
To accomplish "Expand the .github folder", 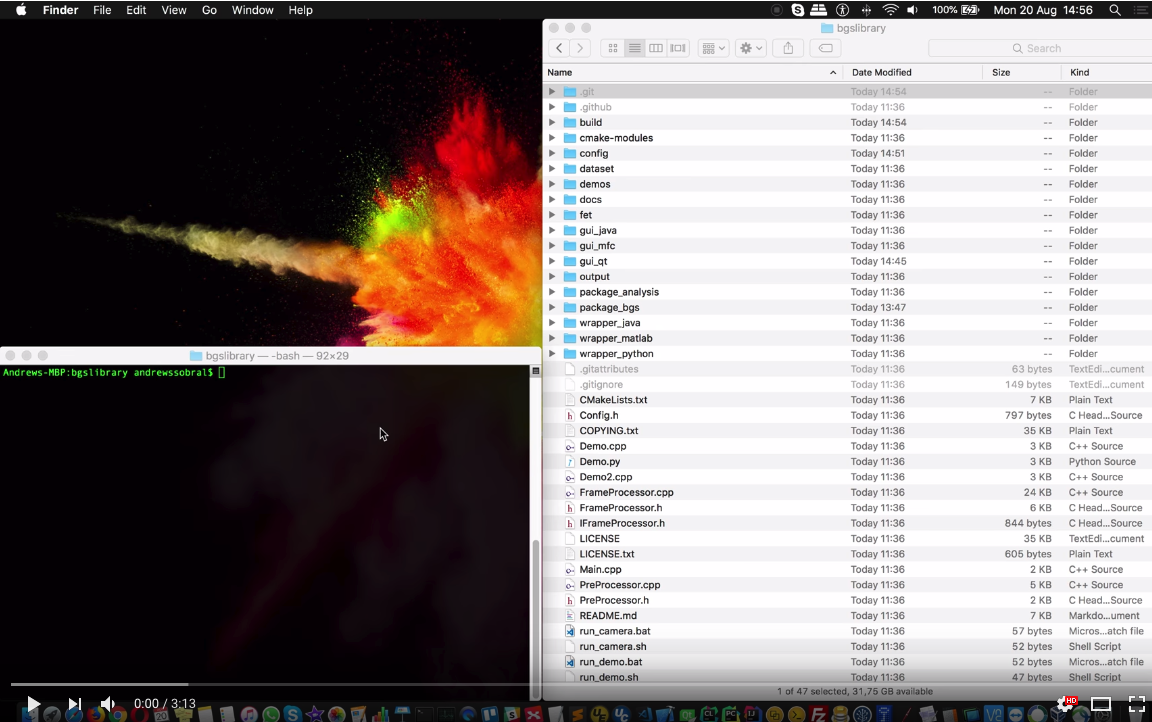I will tap(552, 107).
